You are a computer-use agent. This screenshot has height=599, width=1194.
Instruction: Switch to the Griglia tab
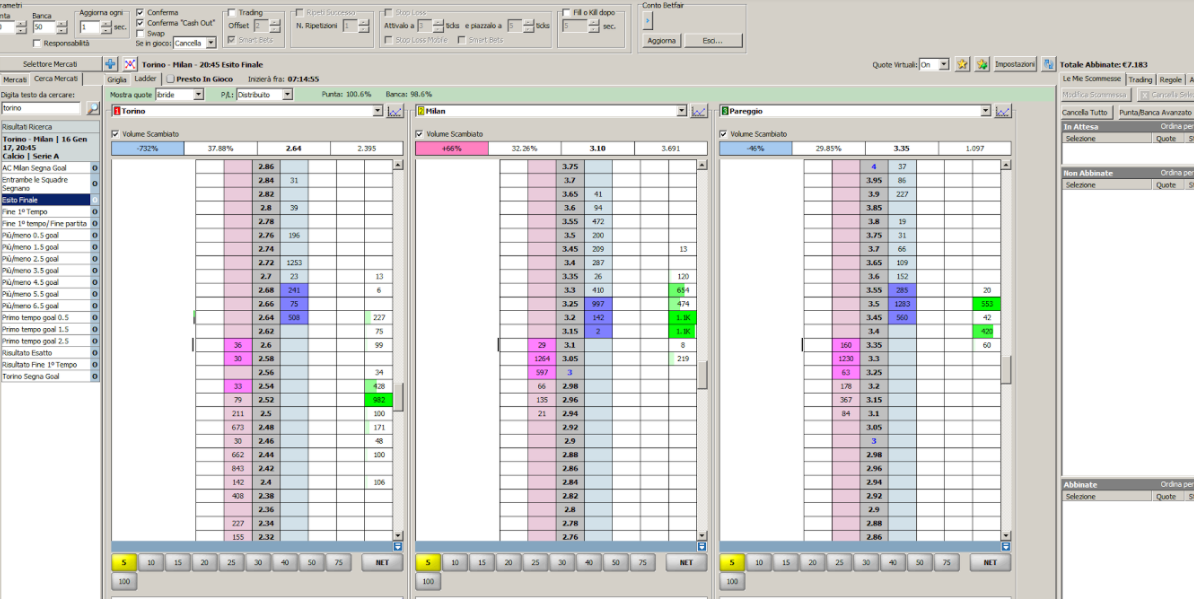click(x=117, y=79)
